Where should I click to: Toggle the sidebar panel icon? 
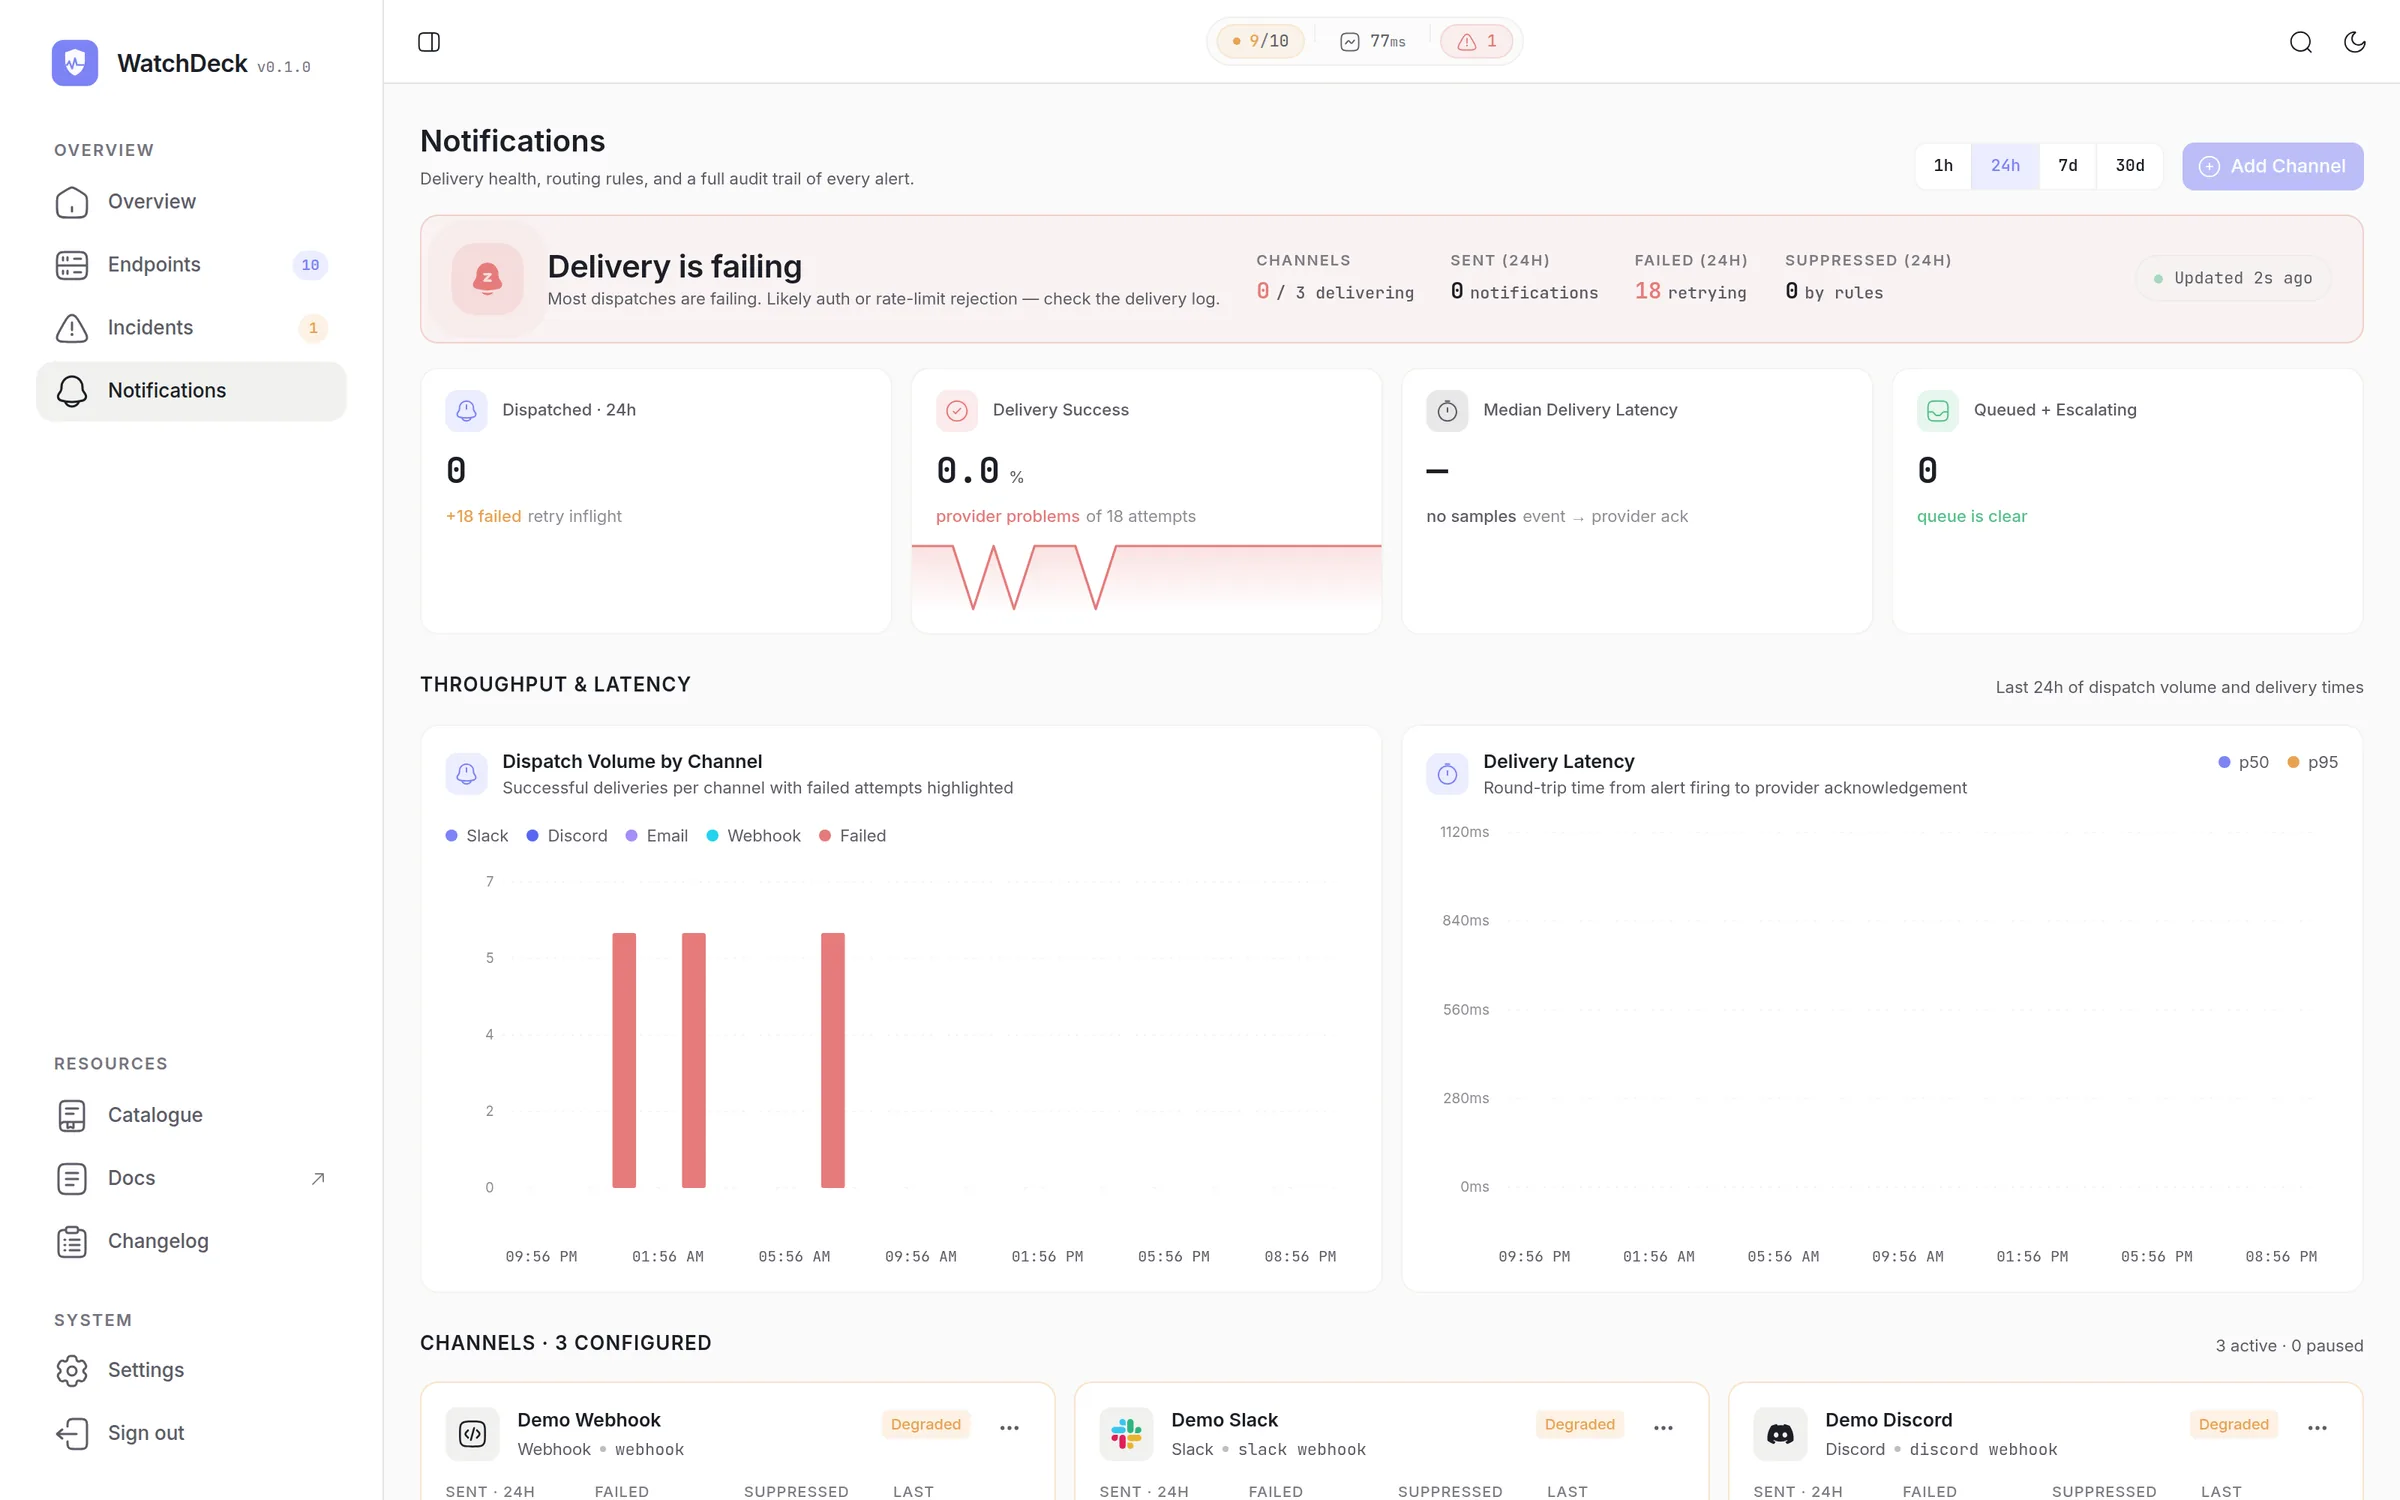pos(429,42)
